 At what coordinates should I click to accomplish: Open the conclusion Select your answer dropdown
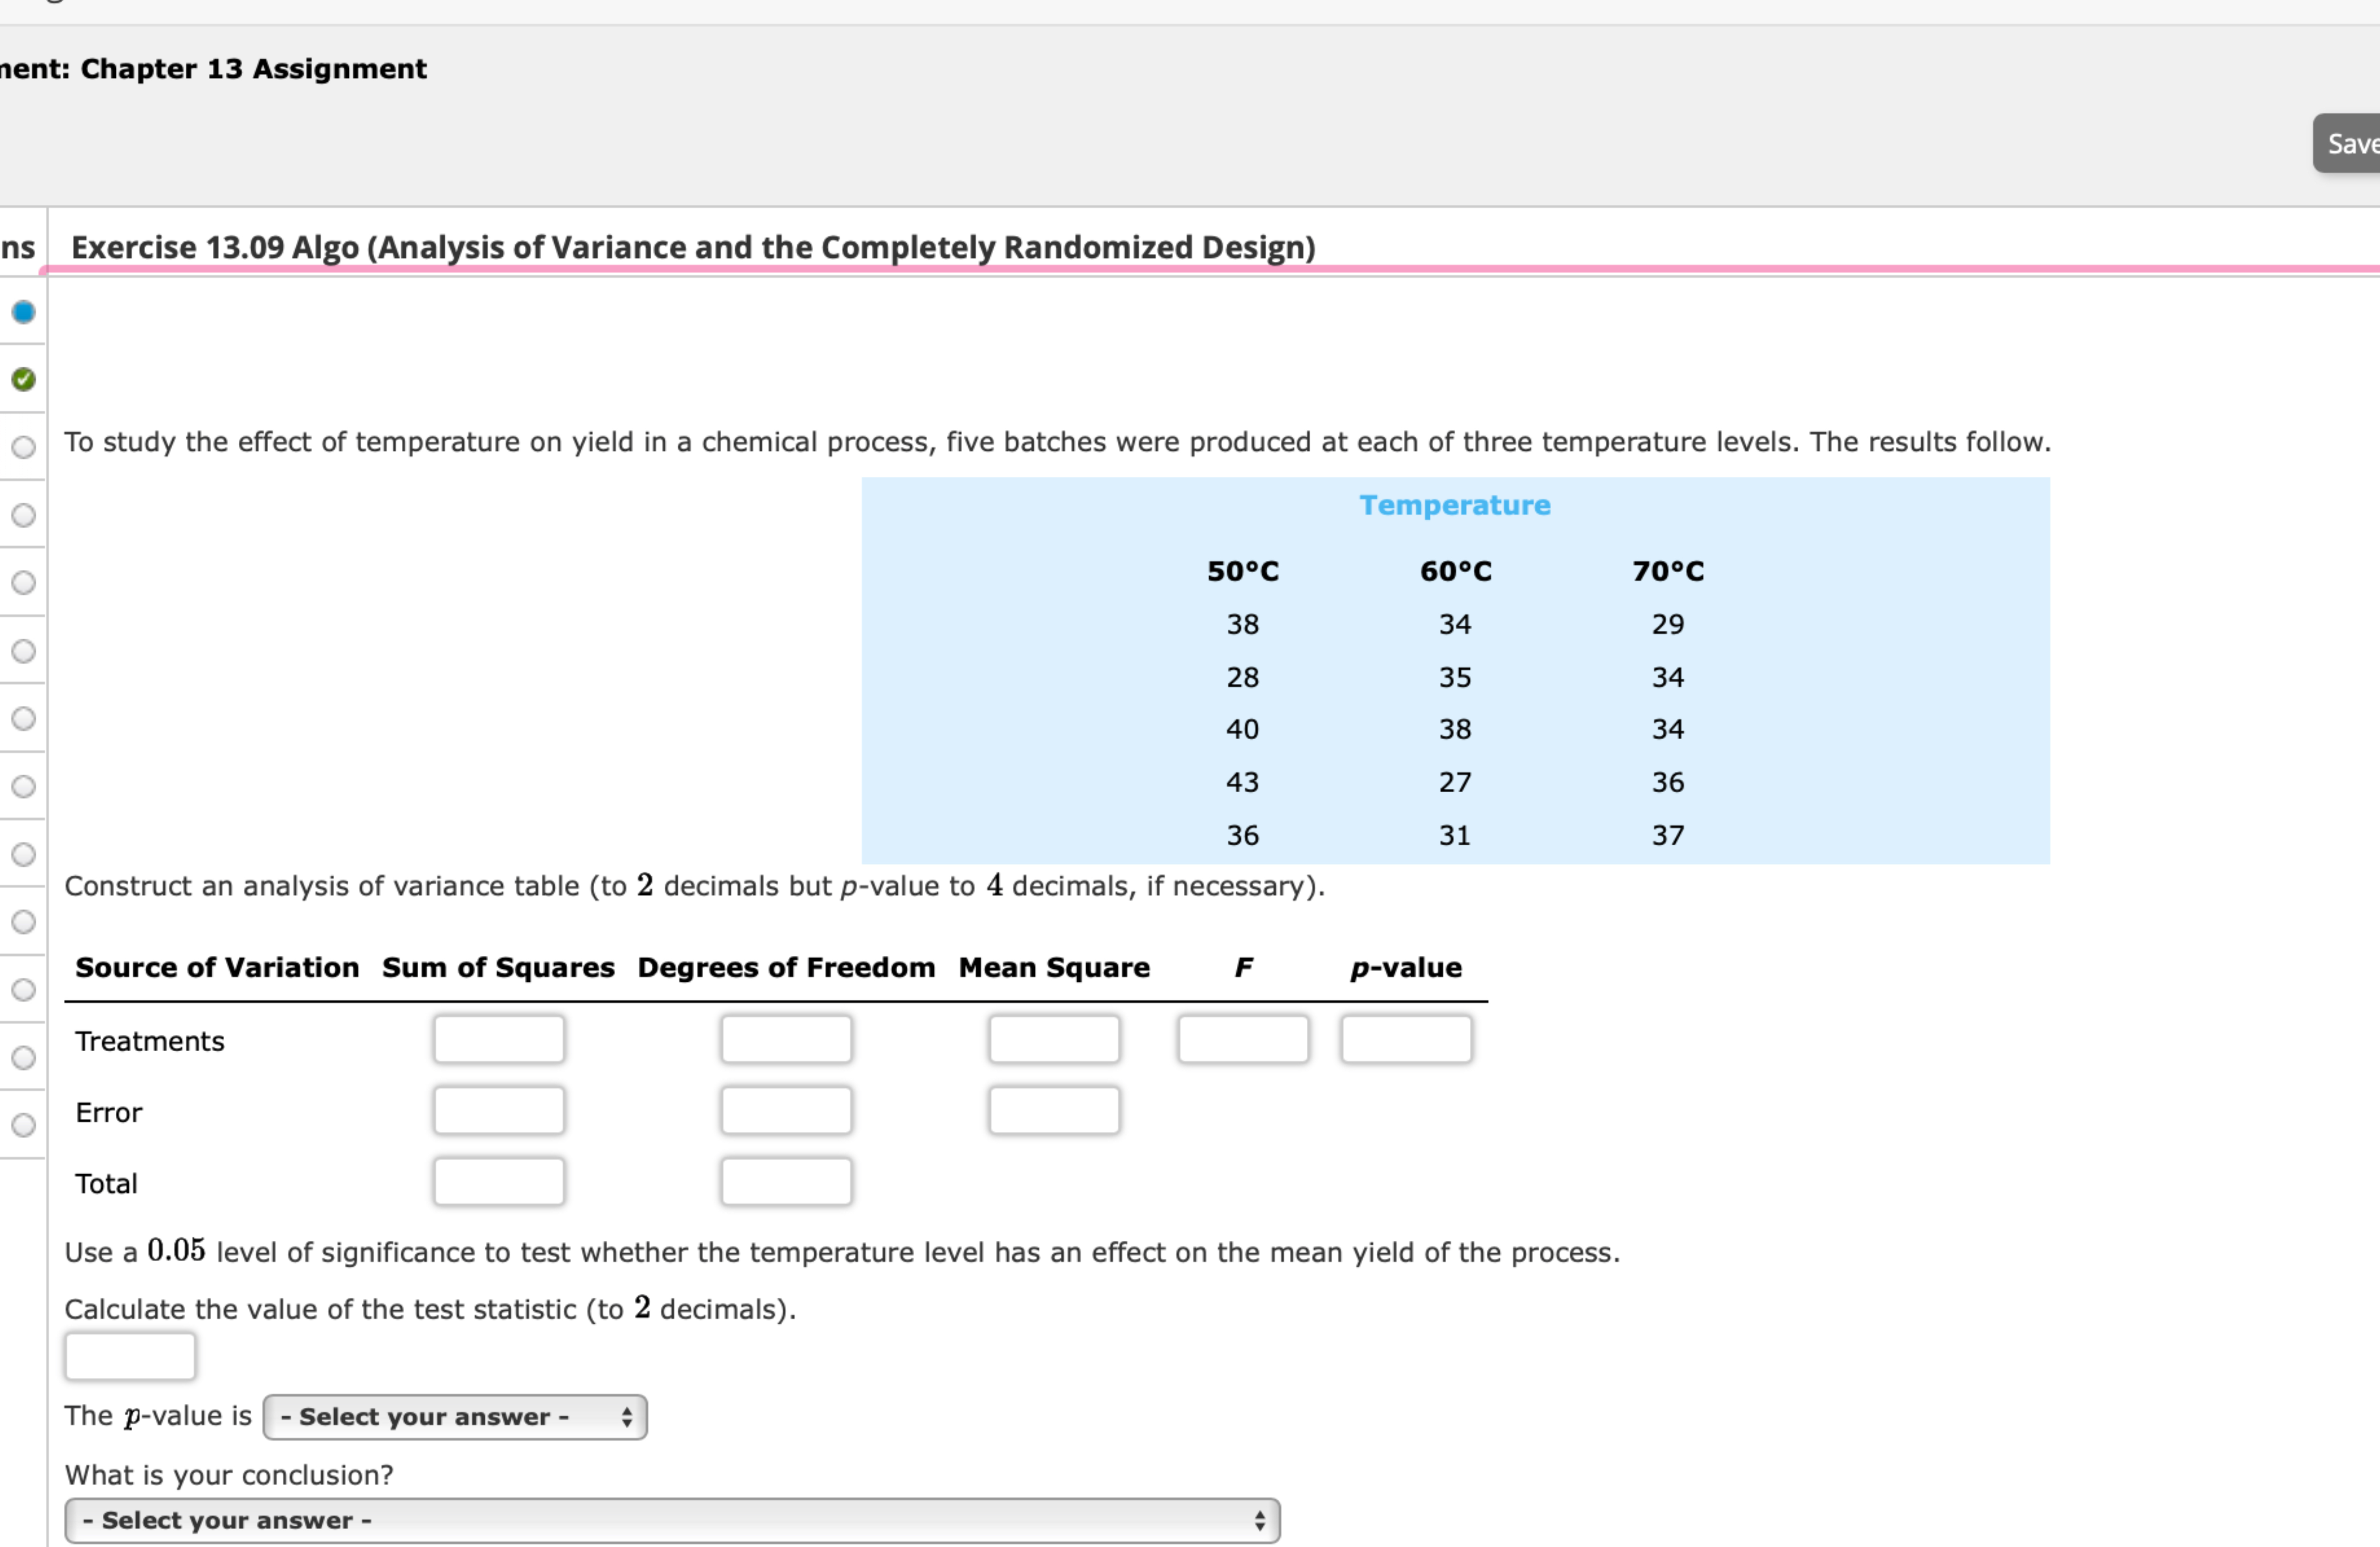(670, 1519)
